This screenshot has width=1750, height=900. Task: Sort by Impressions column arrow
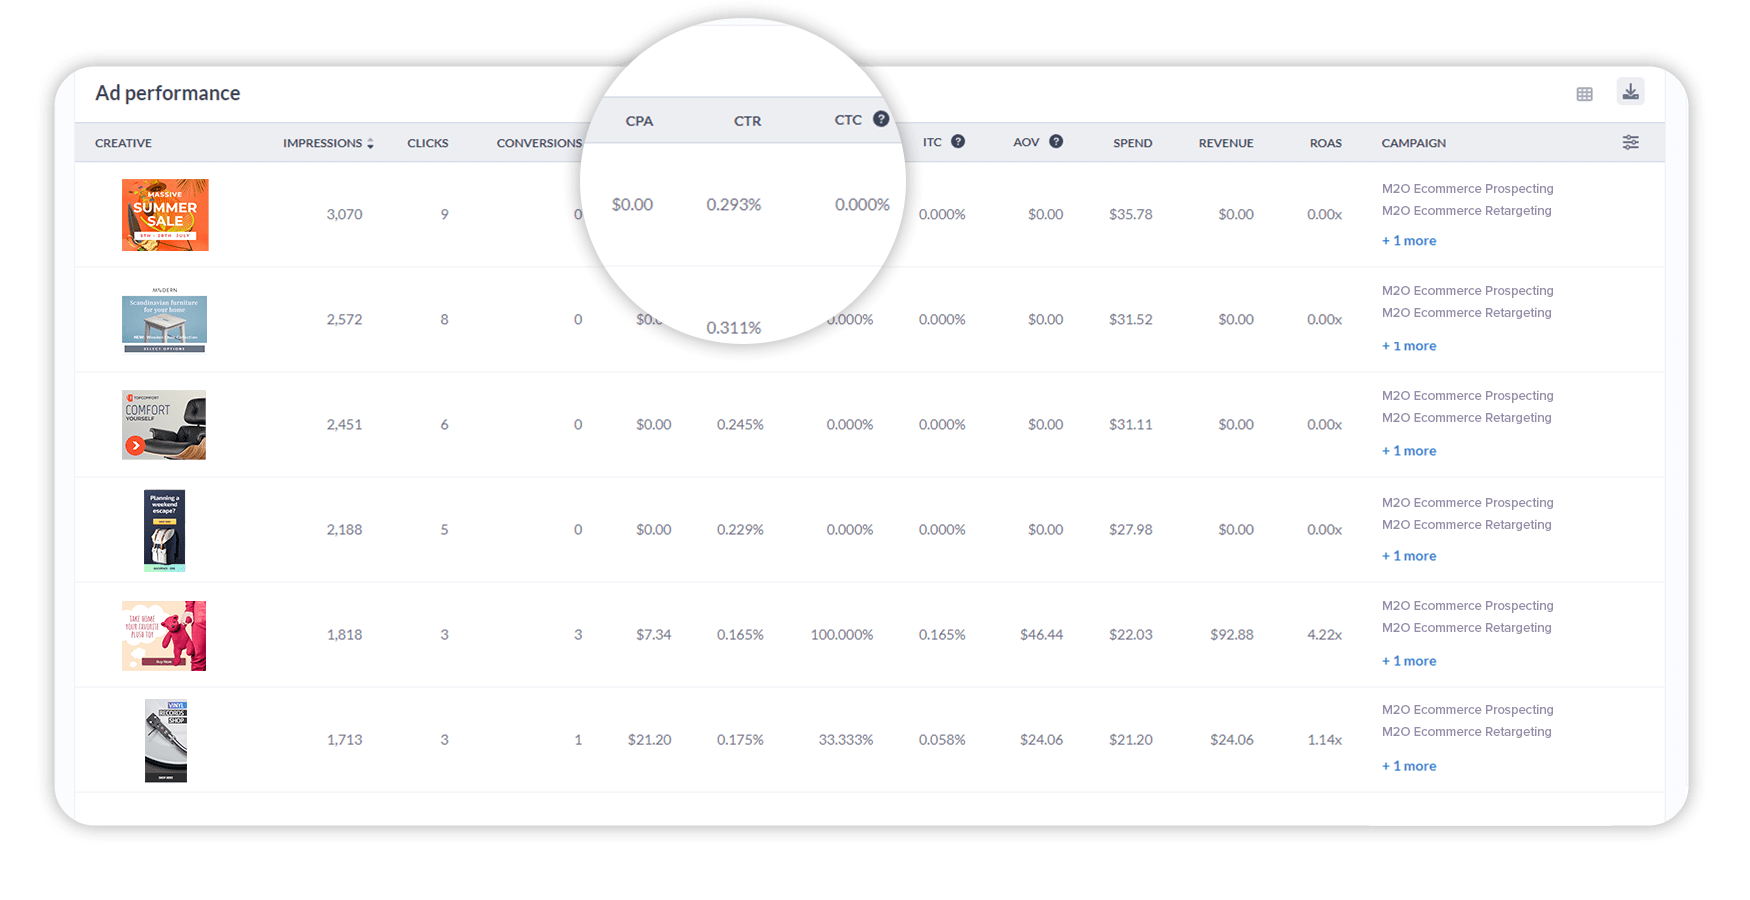click(370, 143)
